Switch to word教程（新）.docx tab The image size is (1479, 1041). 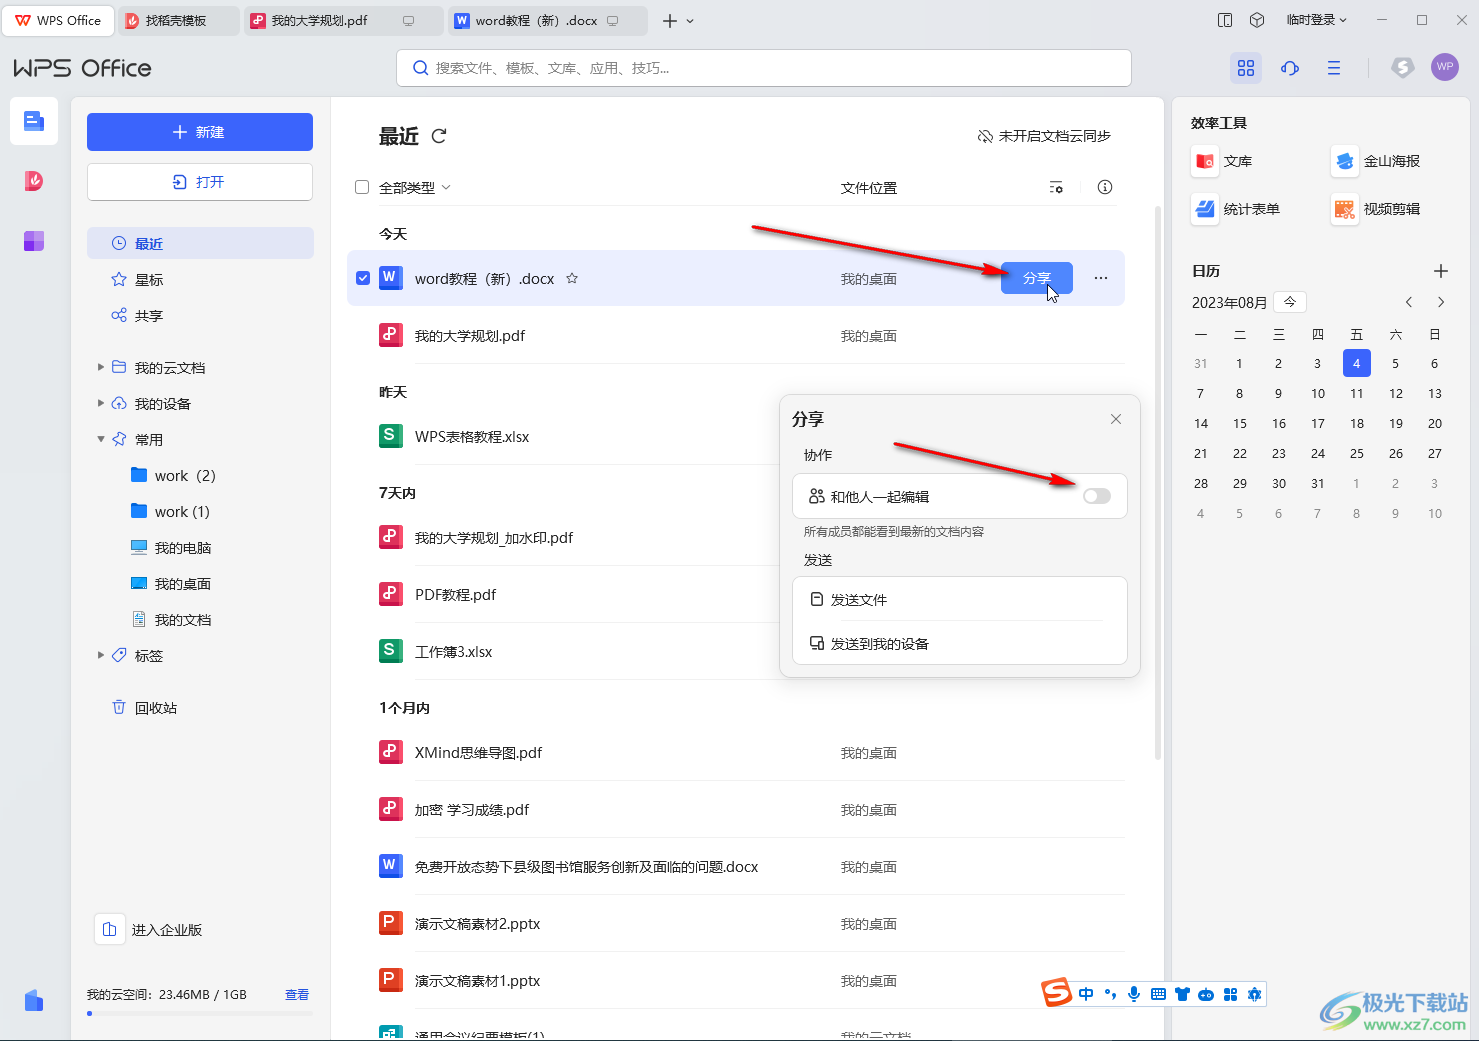point(547,21)
